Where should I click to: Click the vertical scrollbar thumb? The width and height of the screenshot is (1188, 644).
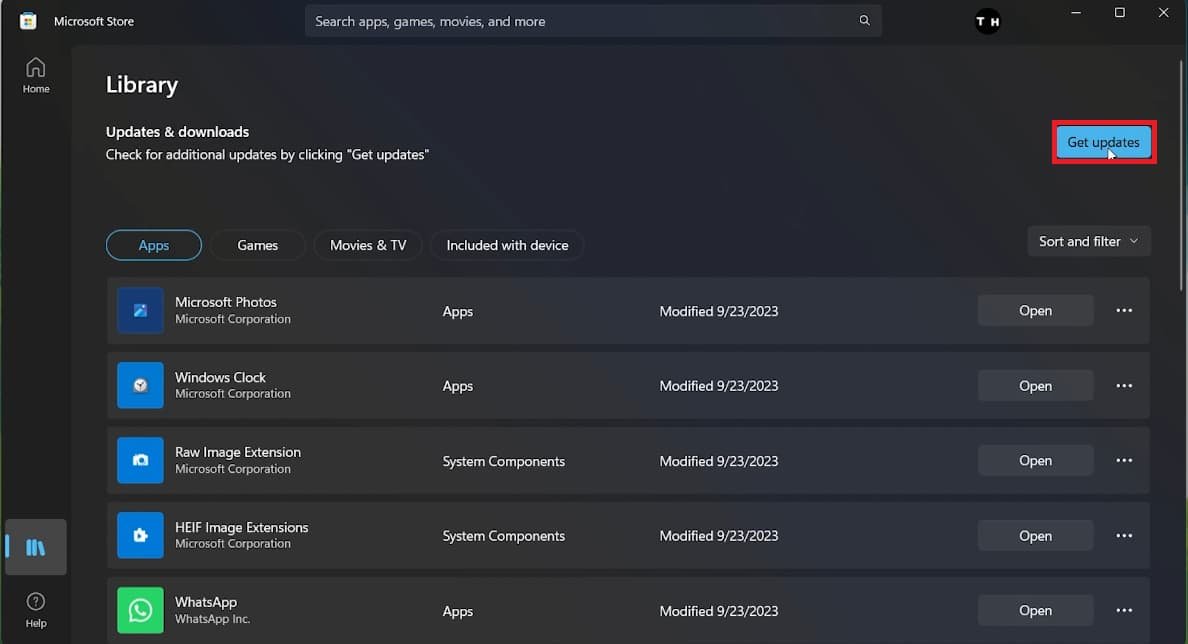tap(1180, 174)
